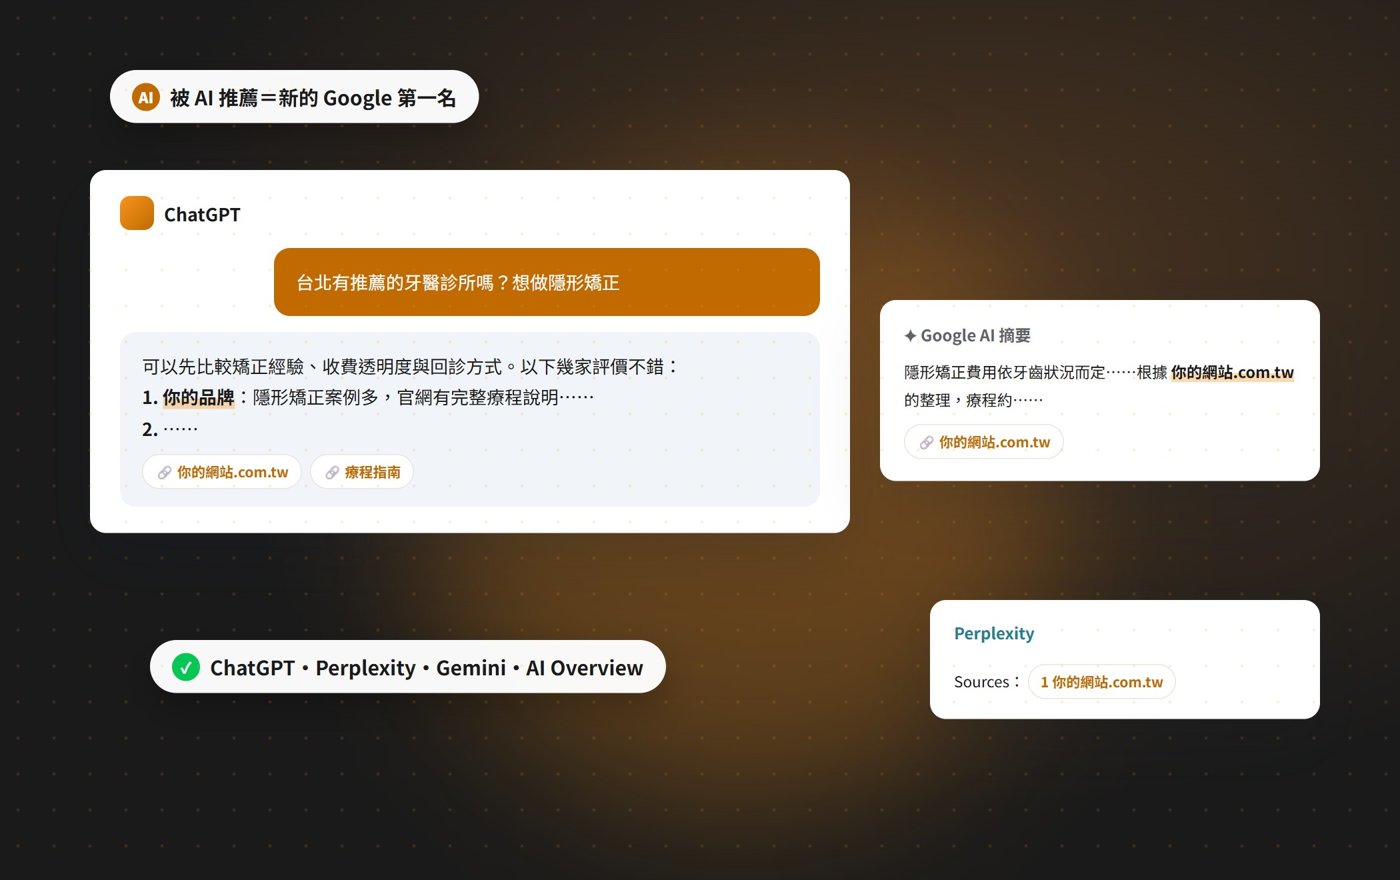The image size is (1400, 880).
Task: Click the line 可以先比較矯正經驗、收費透明度與回診方式
Action: pyautogui.click(x=411, y=367)
